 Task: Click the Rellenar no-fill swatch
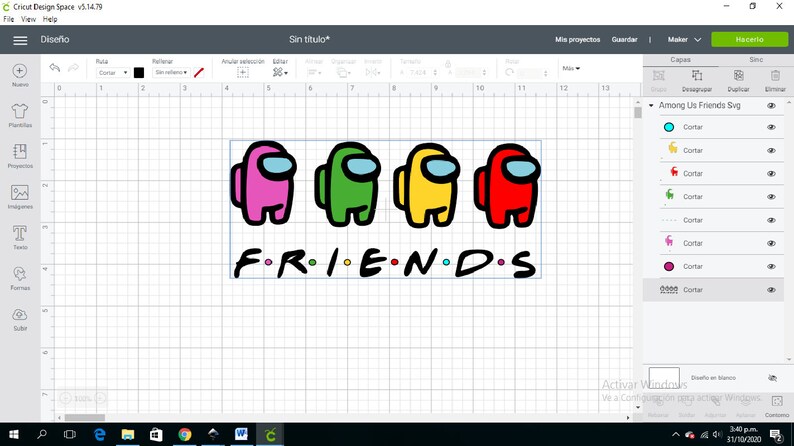(199, 73)
